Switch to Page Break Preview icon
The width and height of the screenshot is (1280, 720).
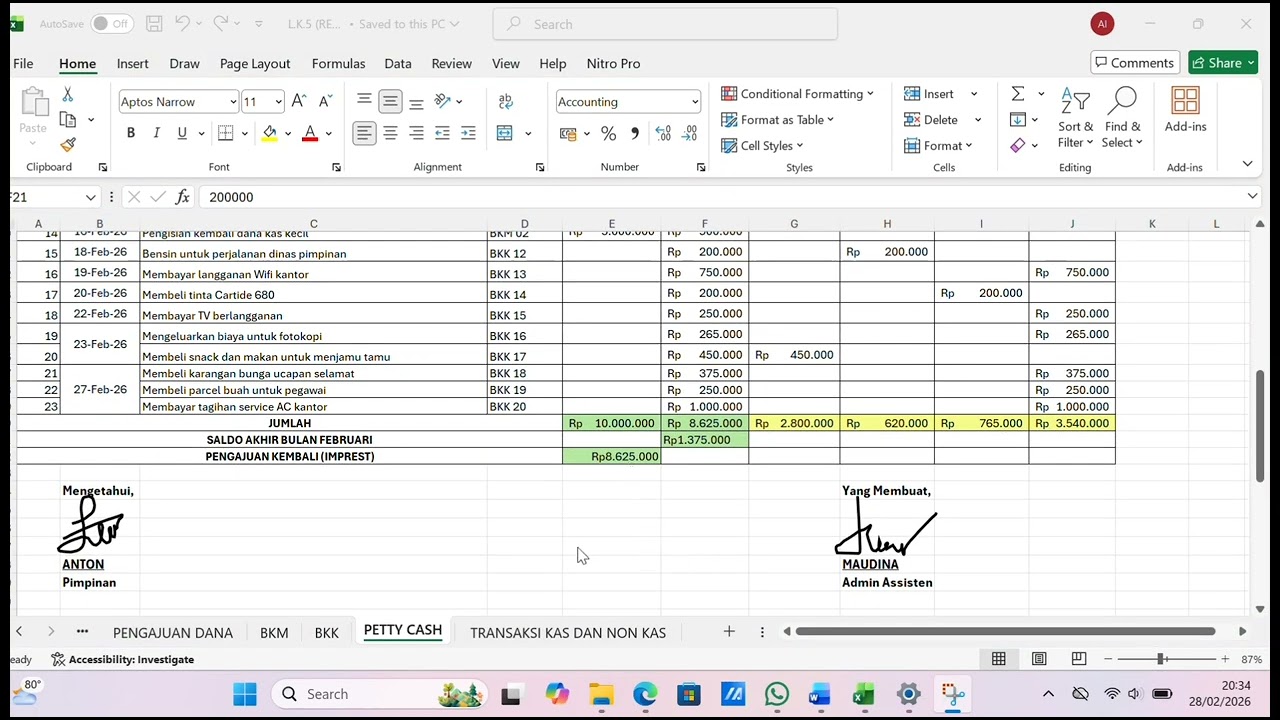tap(1079, 659)
